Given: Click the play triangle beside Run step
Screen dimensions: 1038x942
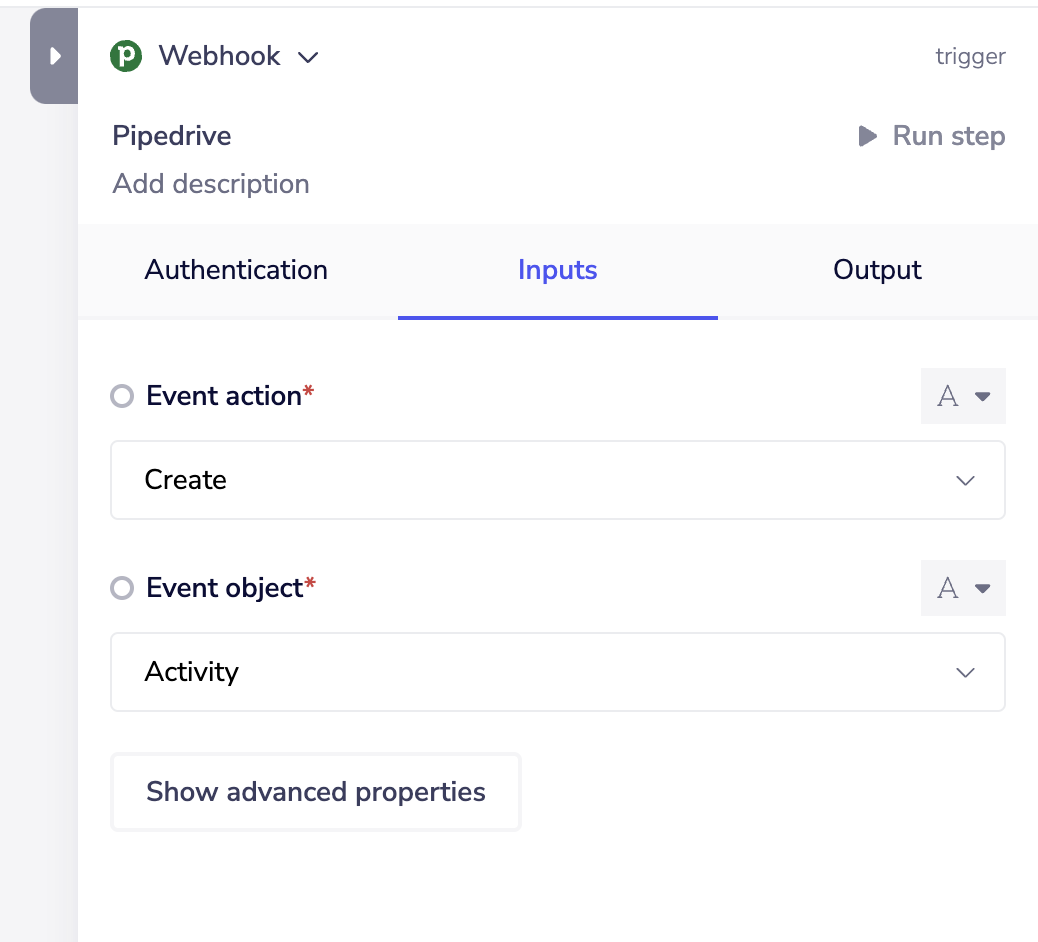Looking at the screenshot, I should [867, 136].
